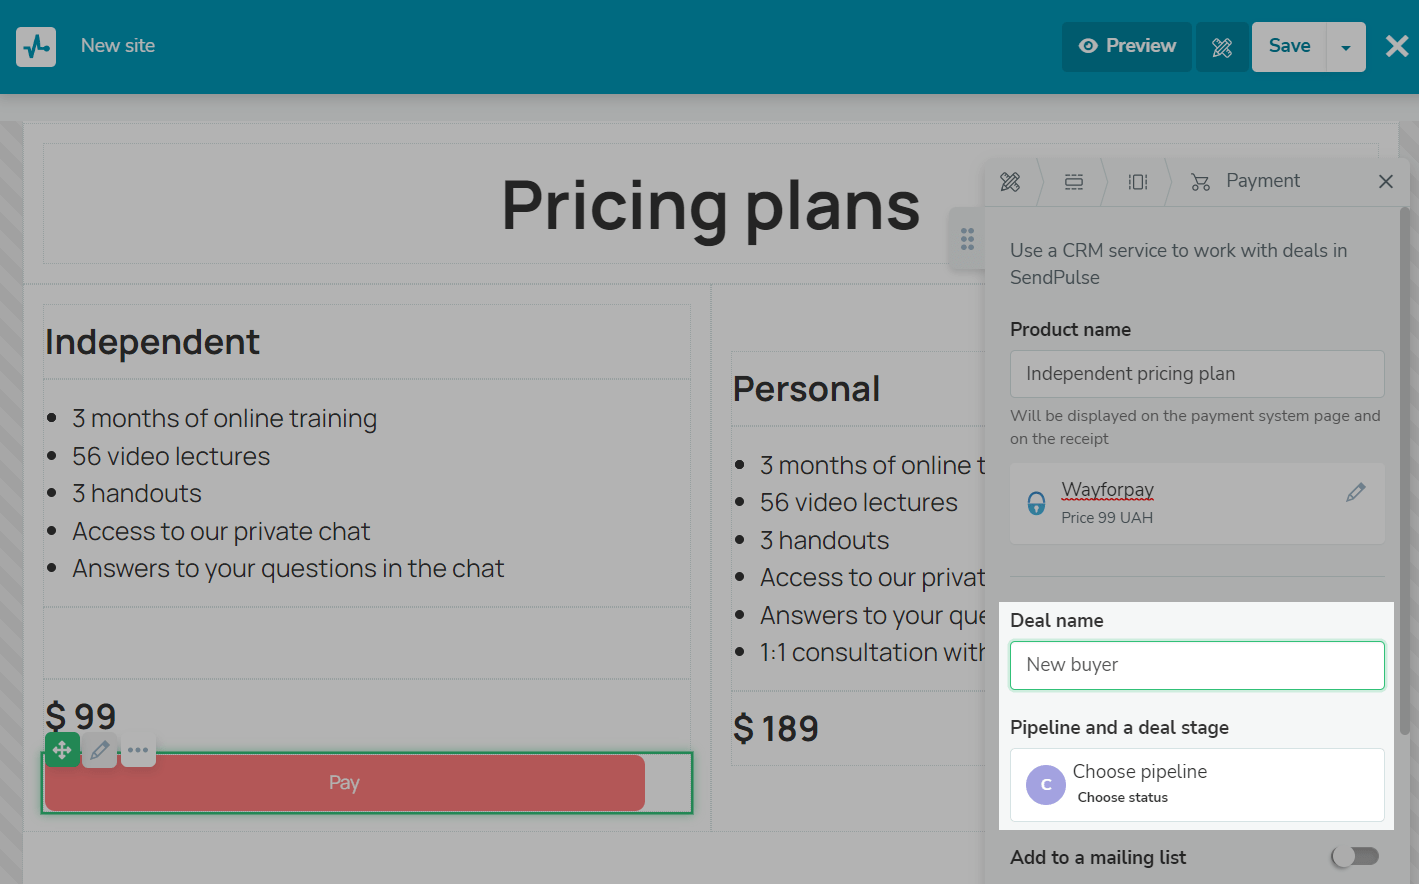Viewport: 1419px width, 884px height.
Task: Focus the Deal name input field
Action: [x=1197, y=665]
